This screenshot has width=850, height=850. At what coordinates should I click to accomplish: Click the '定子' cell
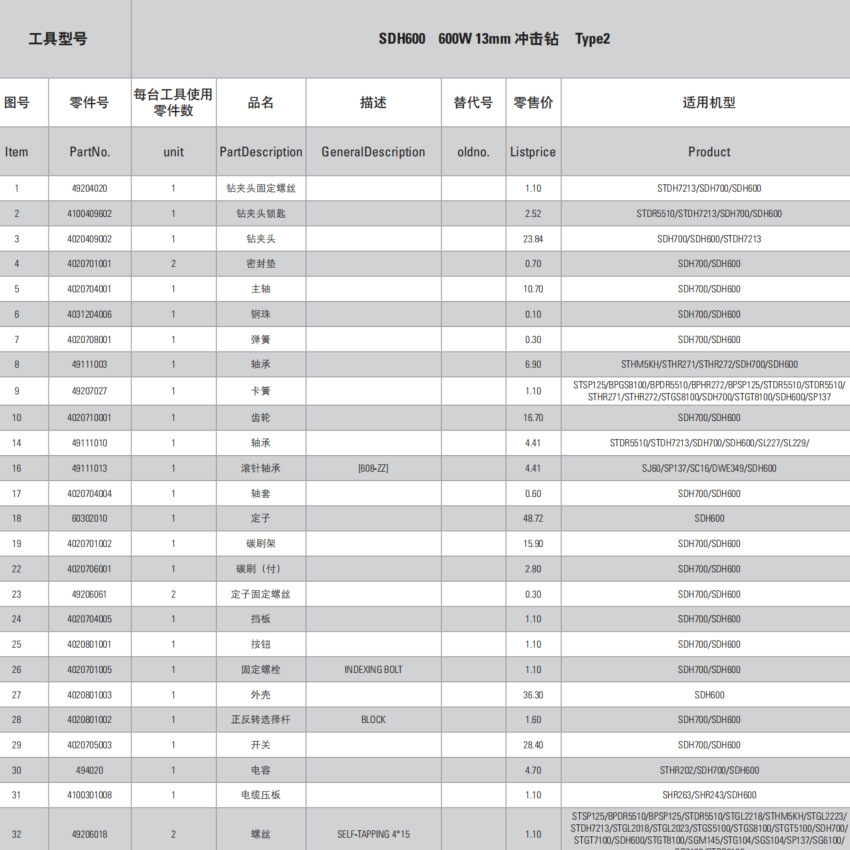pyautogui.click(x=261, y=519)
